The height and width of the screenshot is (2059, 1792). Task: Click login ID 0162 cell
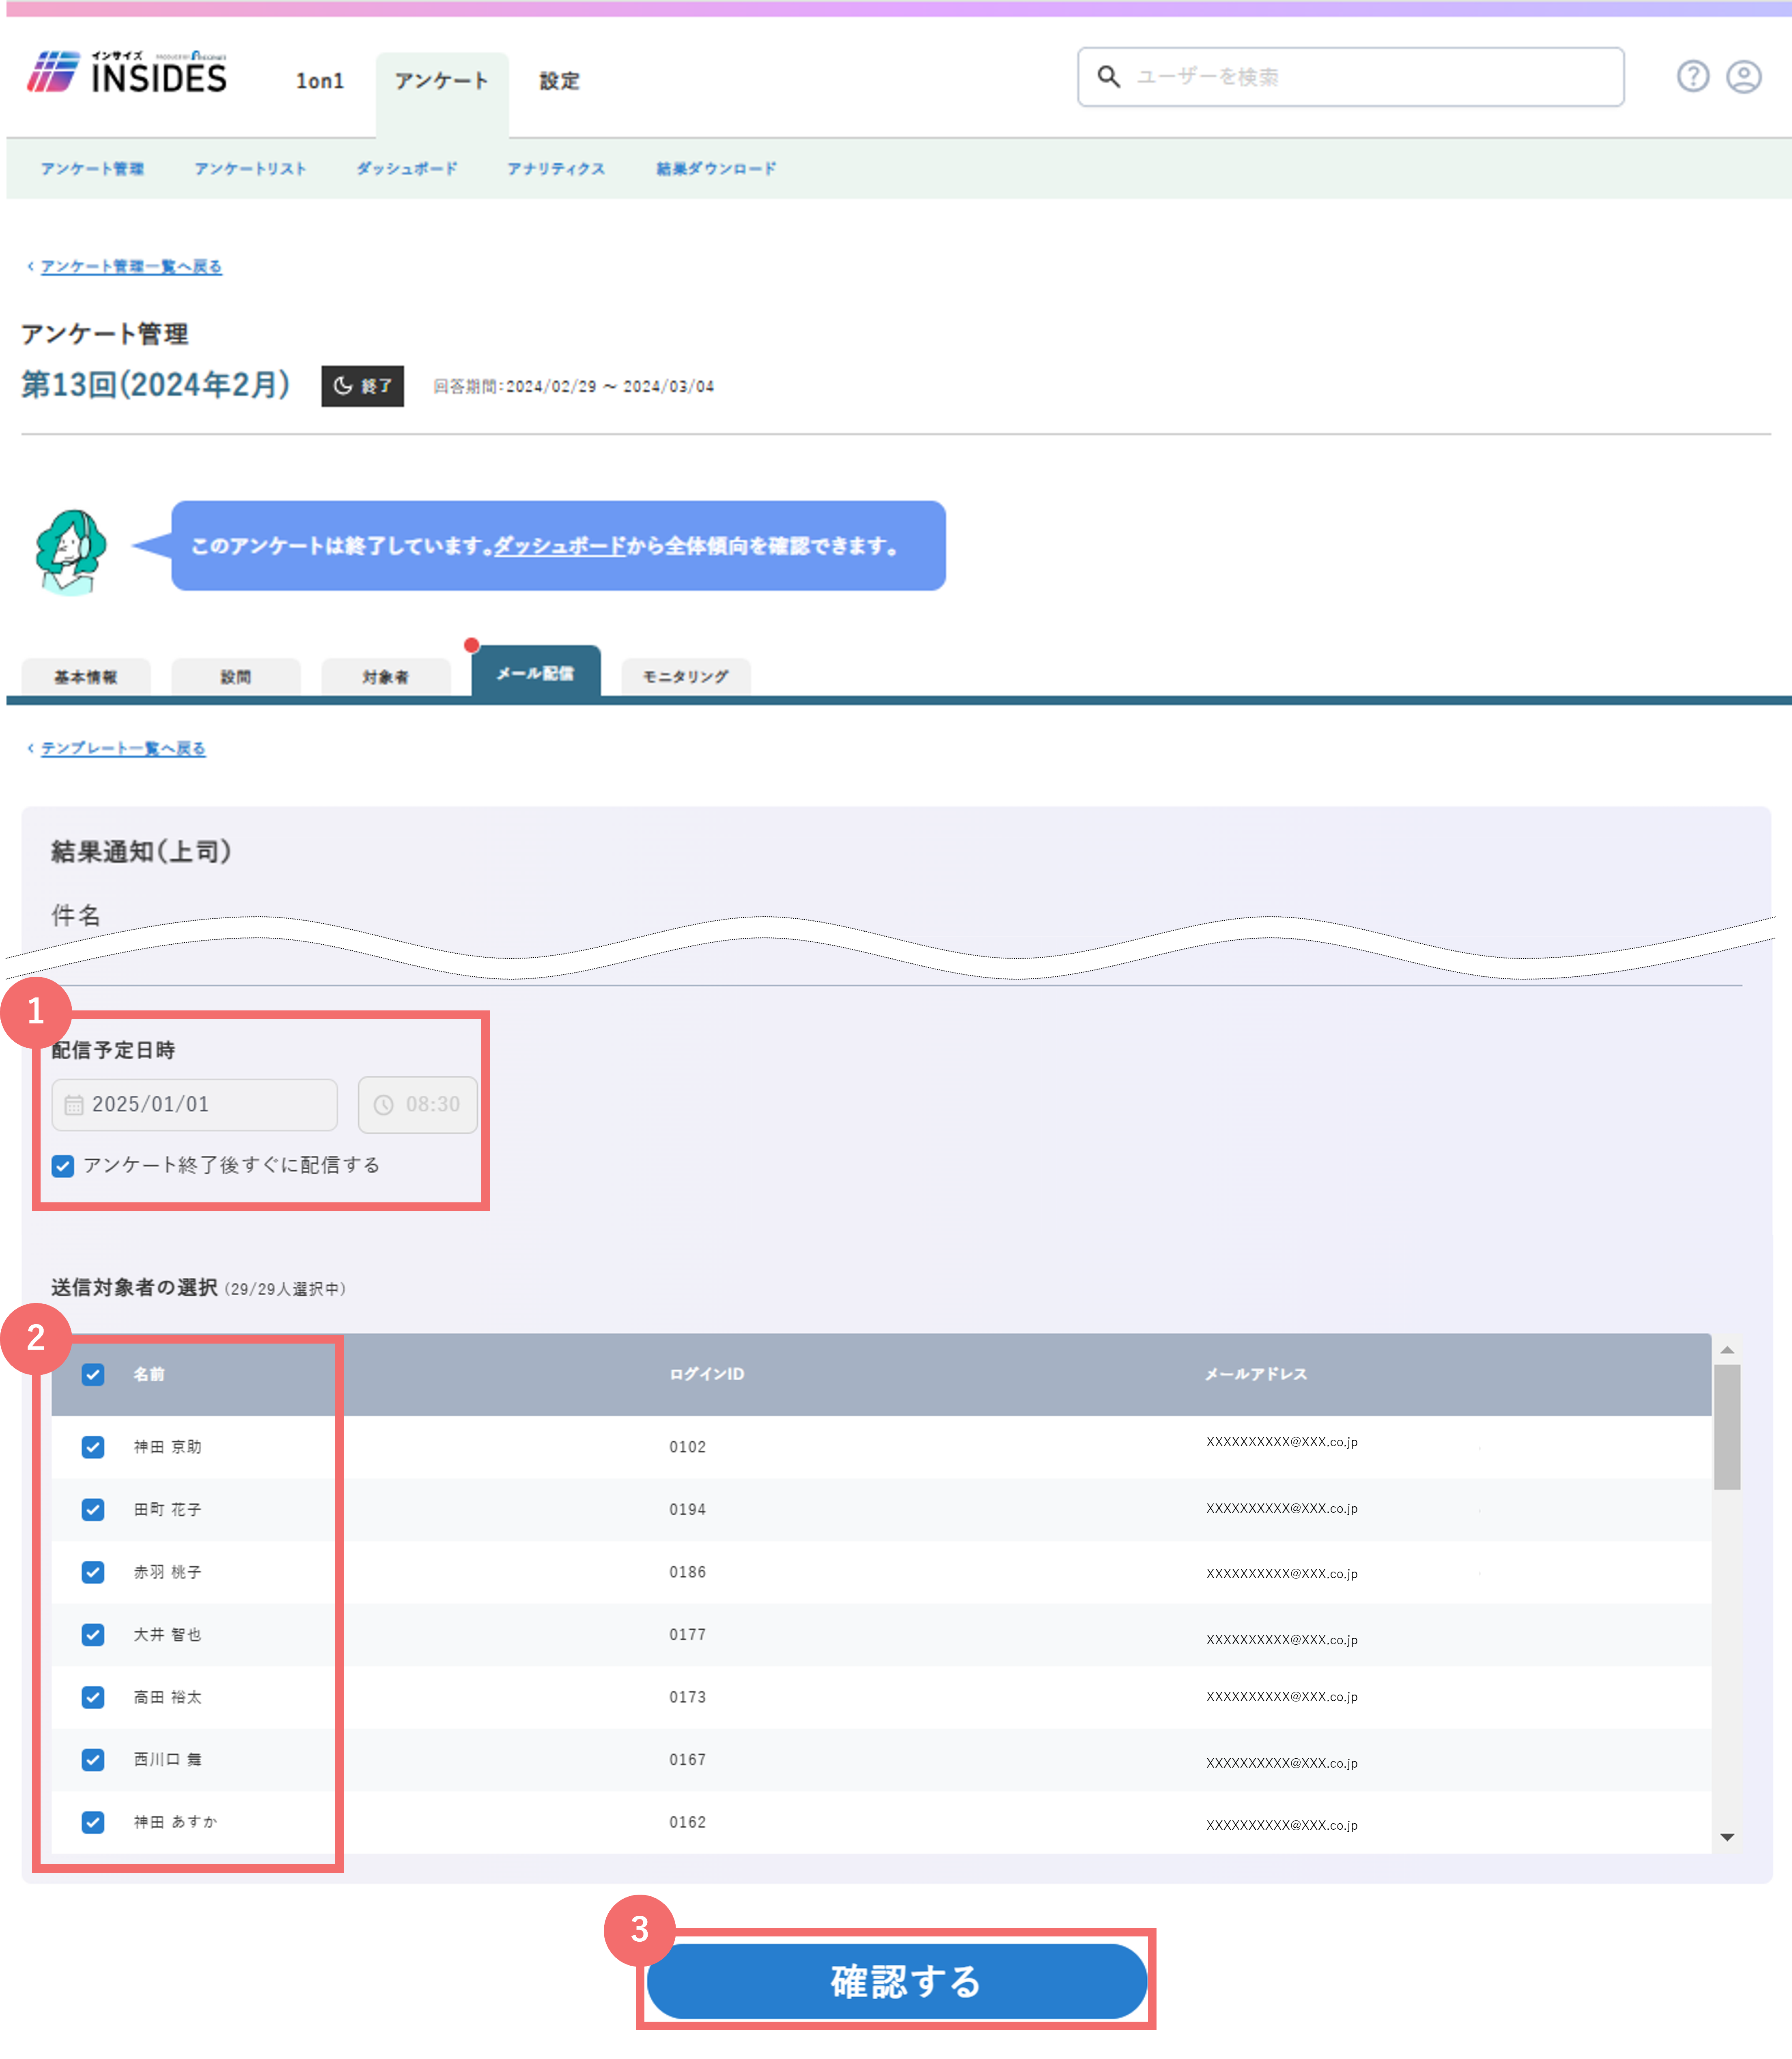coord(688,1823)
